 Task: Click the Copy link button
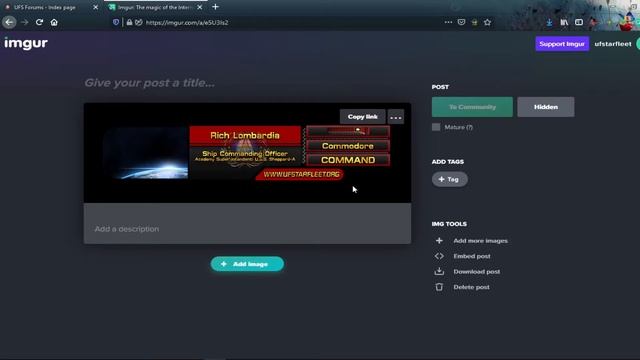[x=362, y=117]
